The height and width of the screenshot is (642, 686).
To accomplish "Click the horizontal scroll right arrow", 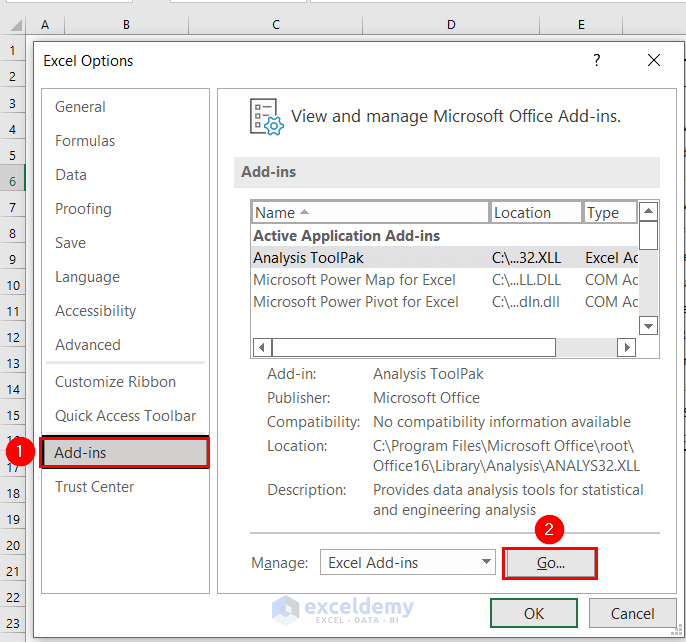I will (x=626, y=347).
